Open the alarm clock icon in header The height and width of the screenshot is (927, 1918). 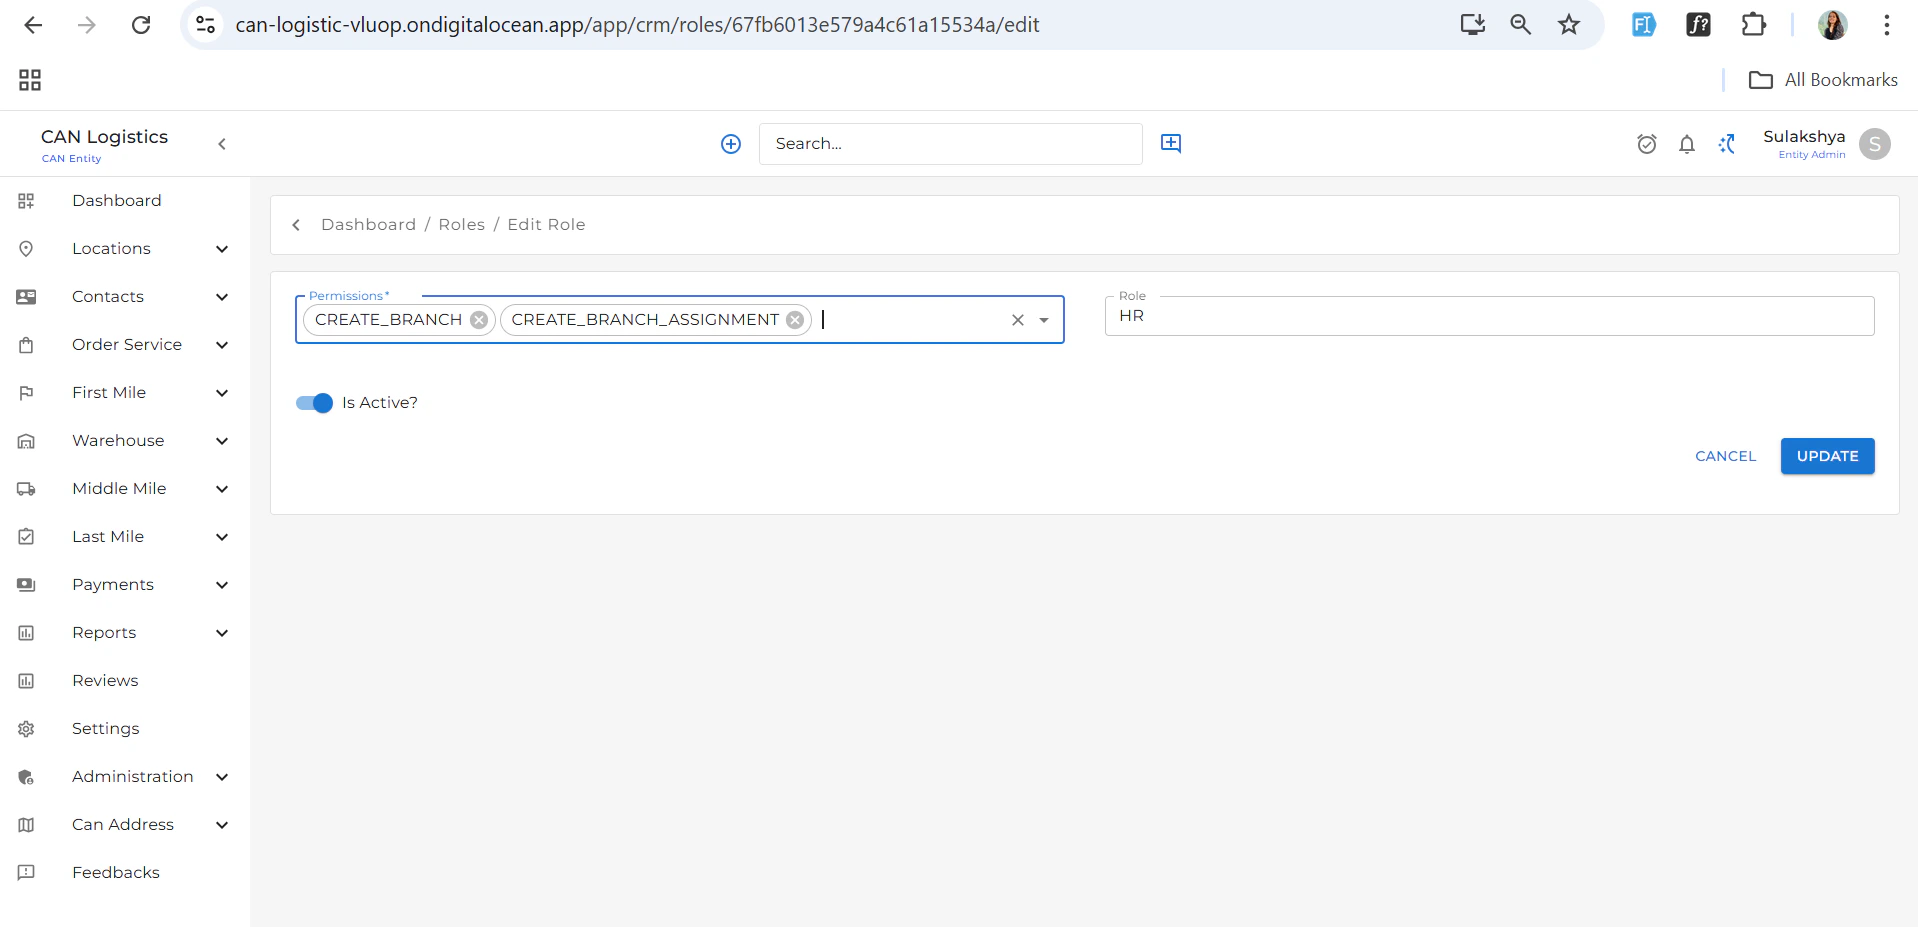point(1647,144)
